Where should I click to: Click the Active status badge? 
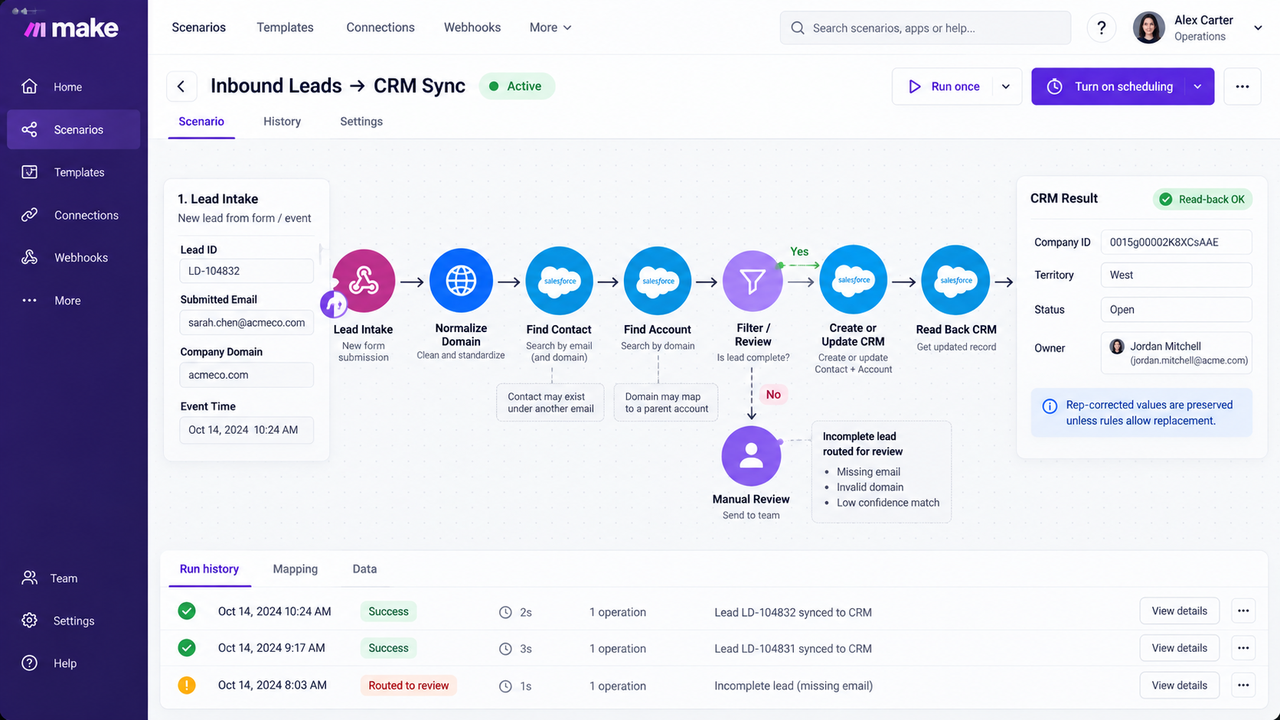516,86
